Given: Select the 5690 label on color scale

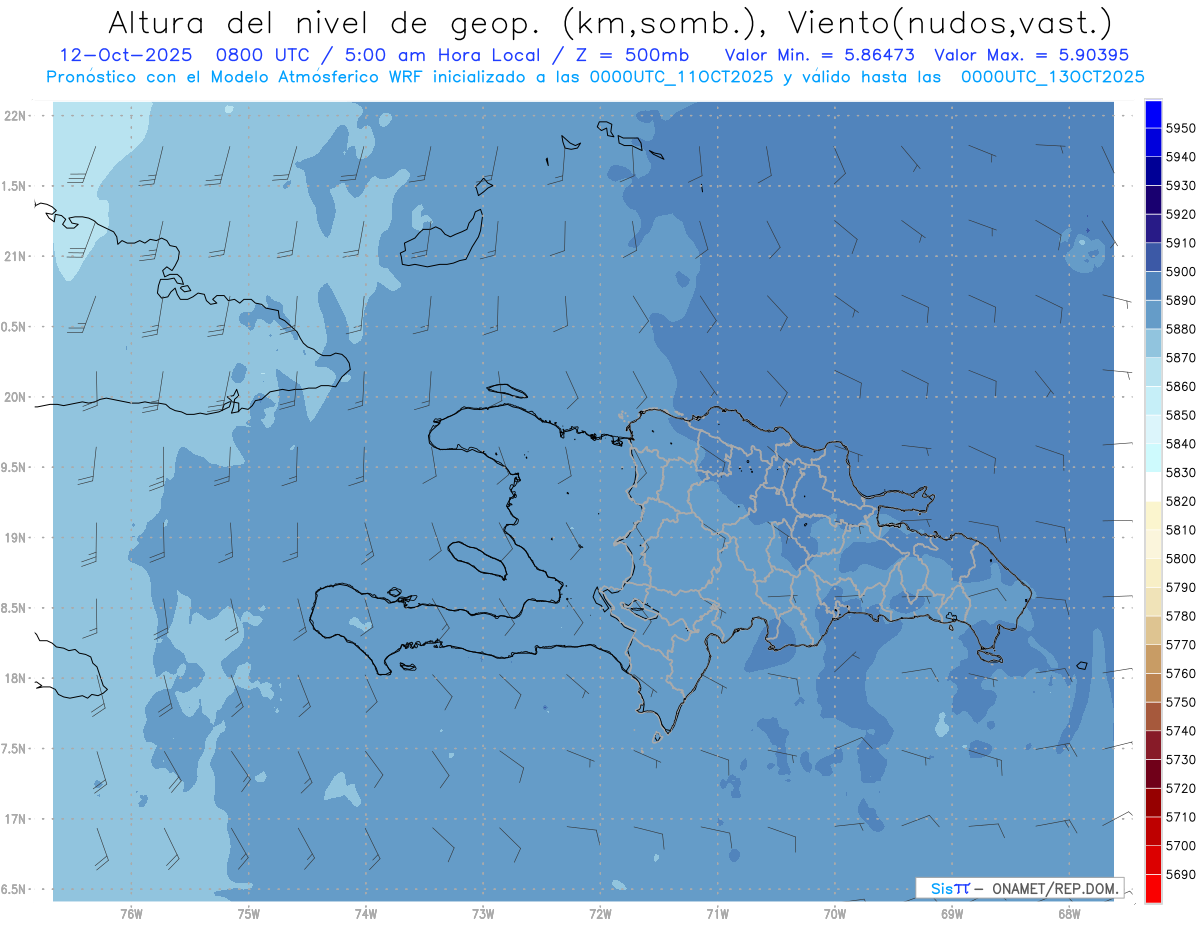Looking at the screenshot, I should click(x=1181, y=874).
